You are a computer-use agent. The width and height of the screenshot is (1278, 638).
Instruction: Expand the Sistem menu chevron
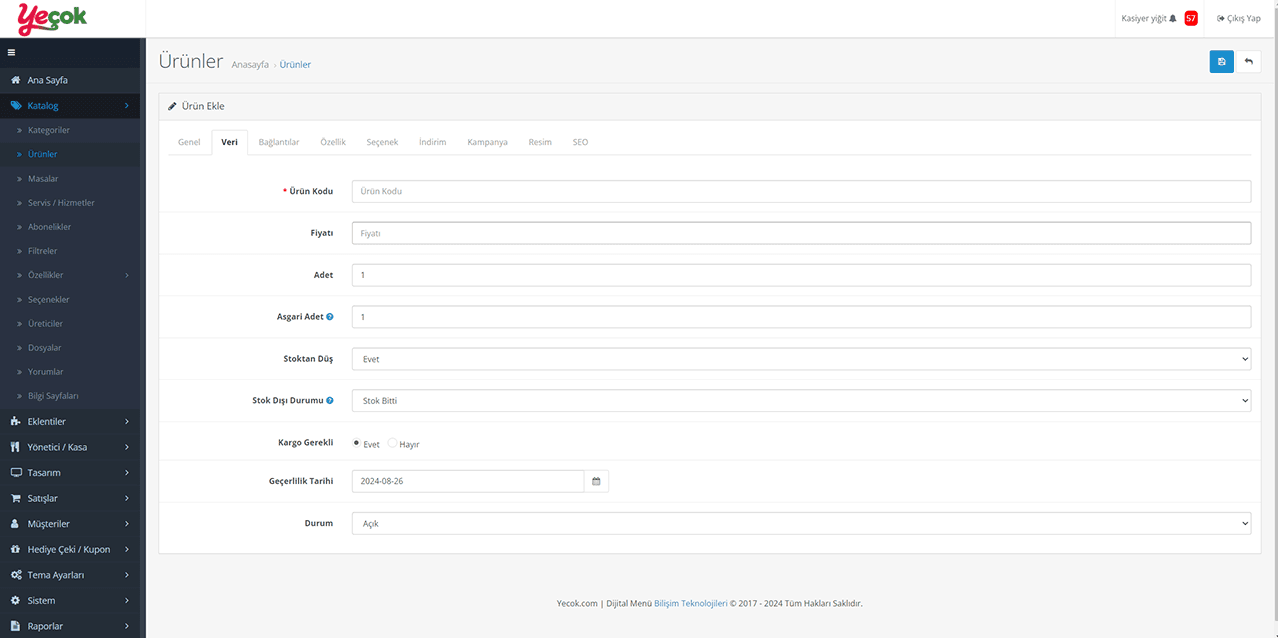[x=126, y=601]
